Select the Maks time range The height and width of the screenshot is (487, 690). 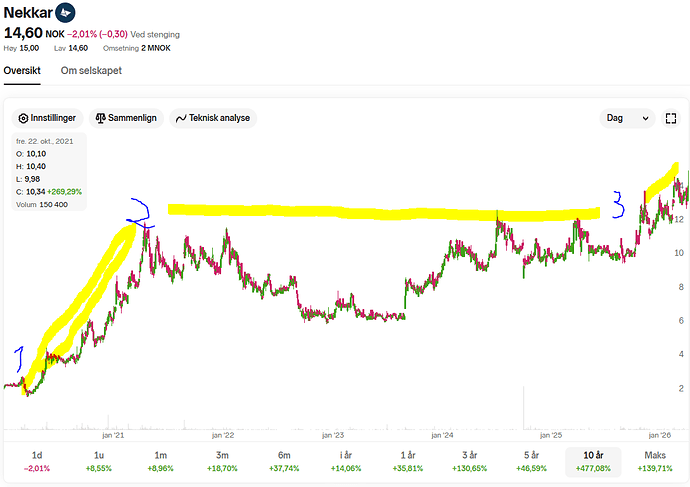[x=655, y=461]
